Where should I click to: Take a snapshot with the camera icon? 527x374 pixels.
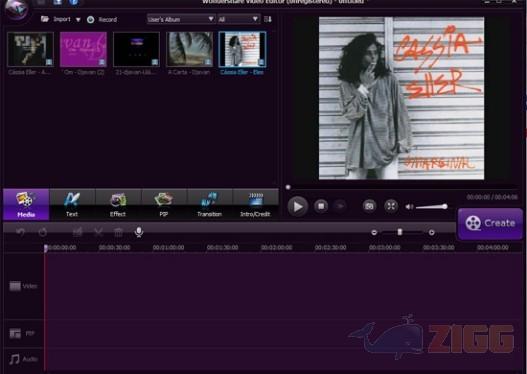(x=369, y=206)
